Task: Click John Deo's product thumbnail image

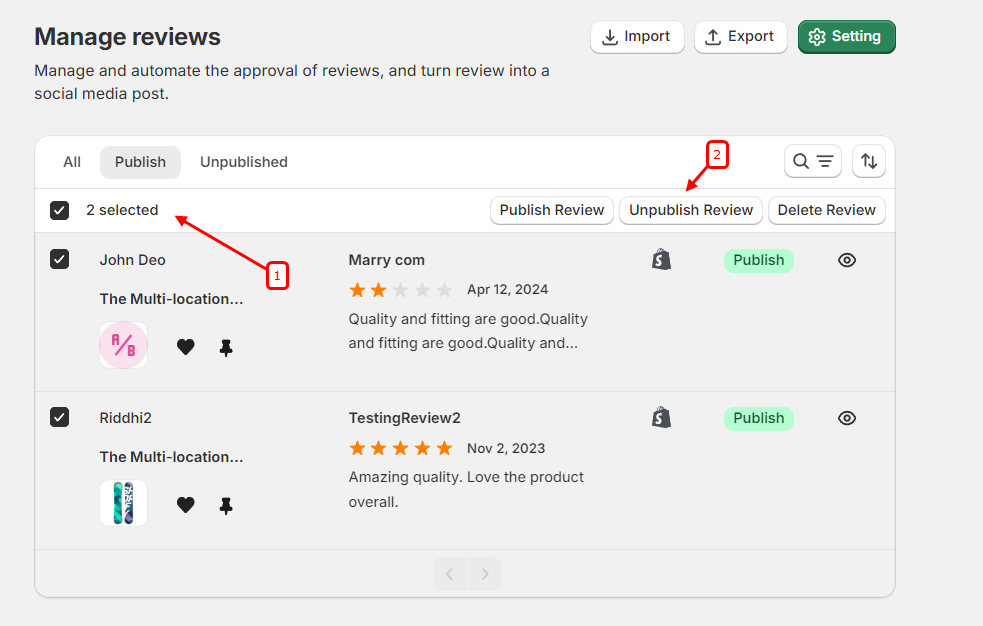Action: click(x=124, y=345)
